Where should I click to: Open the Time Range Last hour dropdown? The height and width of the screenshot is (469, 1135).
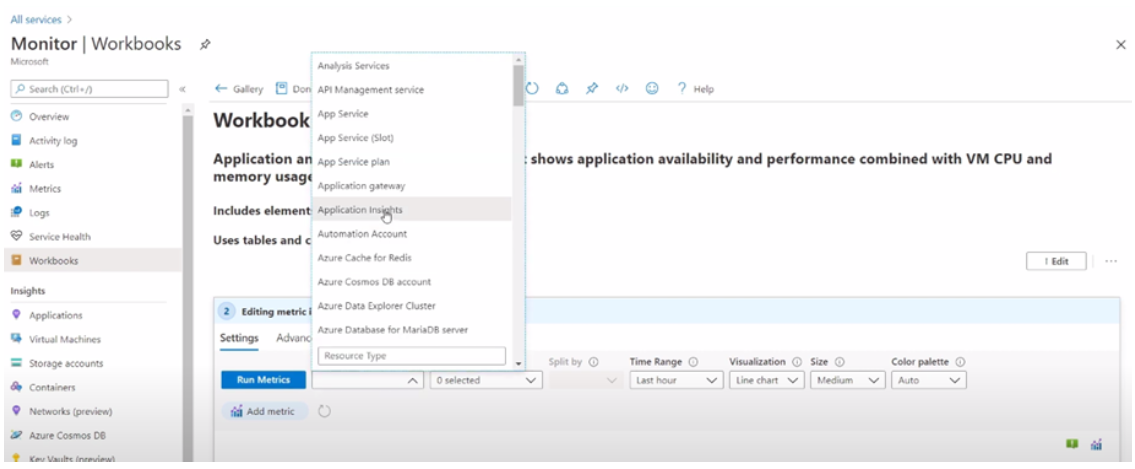[676, 380]
